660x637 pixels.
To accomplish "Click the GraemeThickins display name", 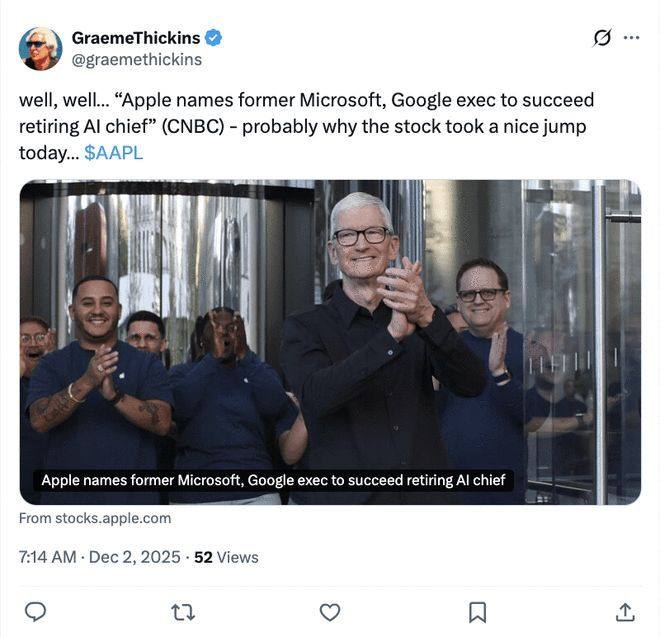I will click(x=134, y=38).
